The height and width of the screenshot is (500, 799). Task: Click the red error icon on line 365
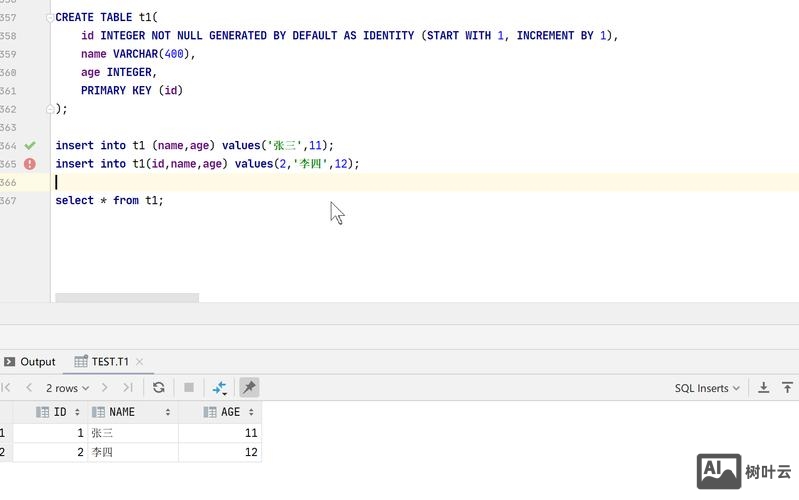click(30, 164)
